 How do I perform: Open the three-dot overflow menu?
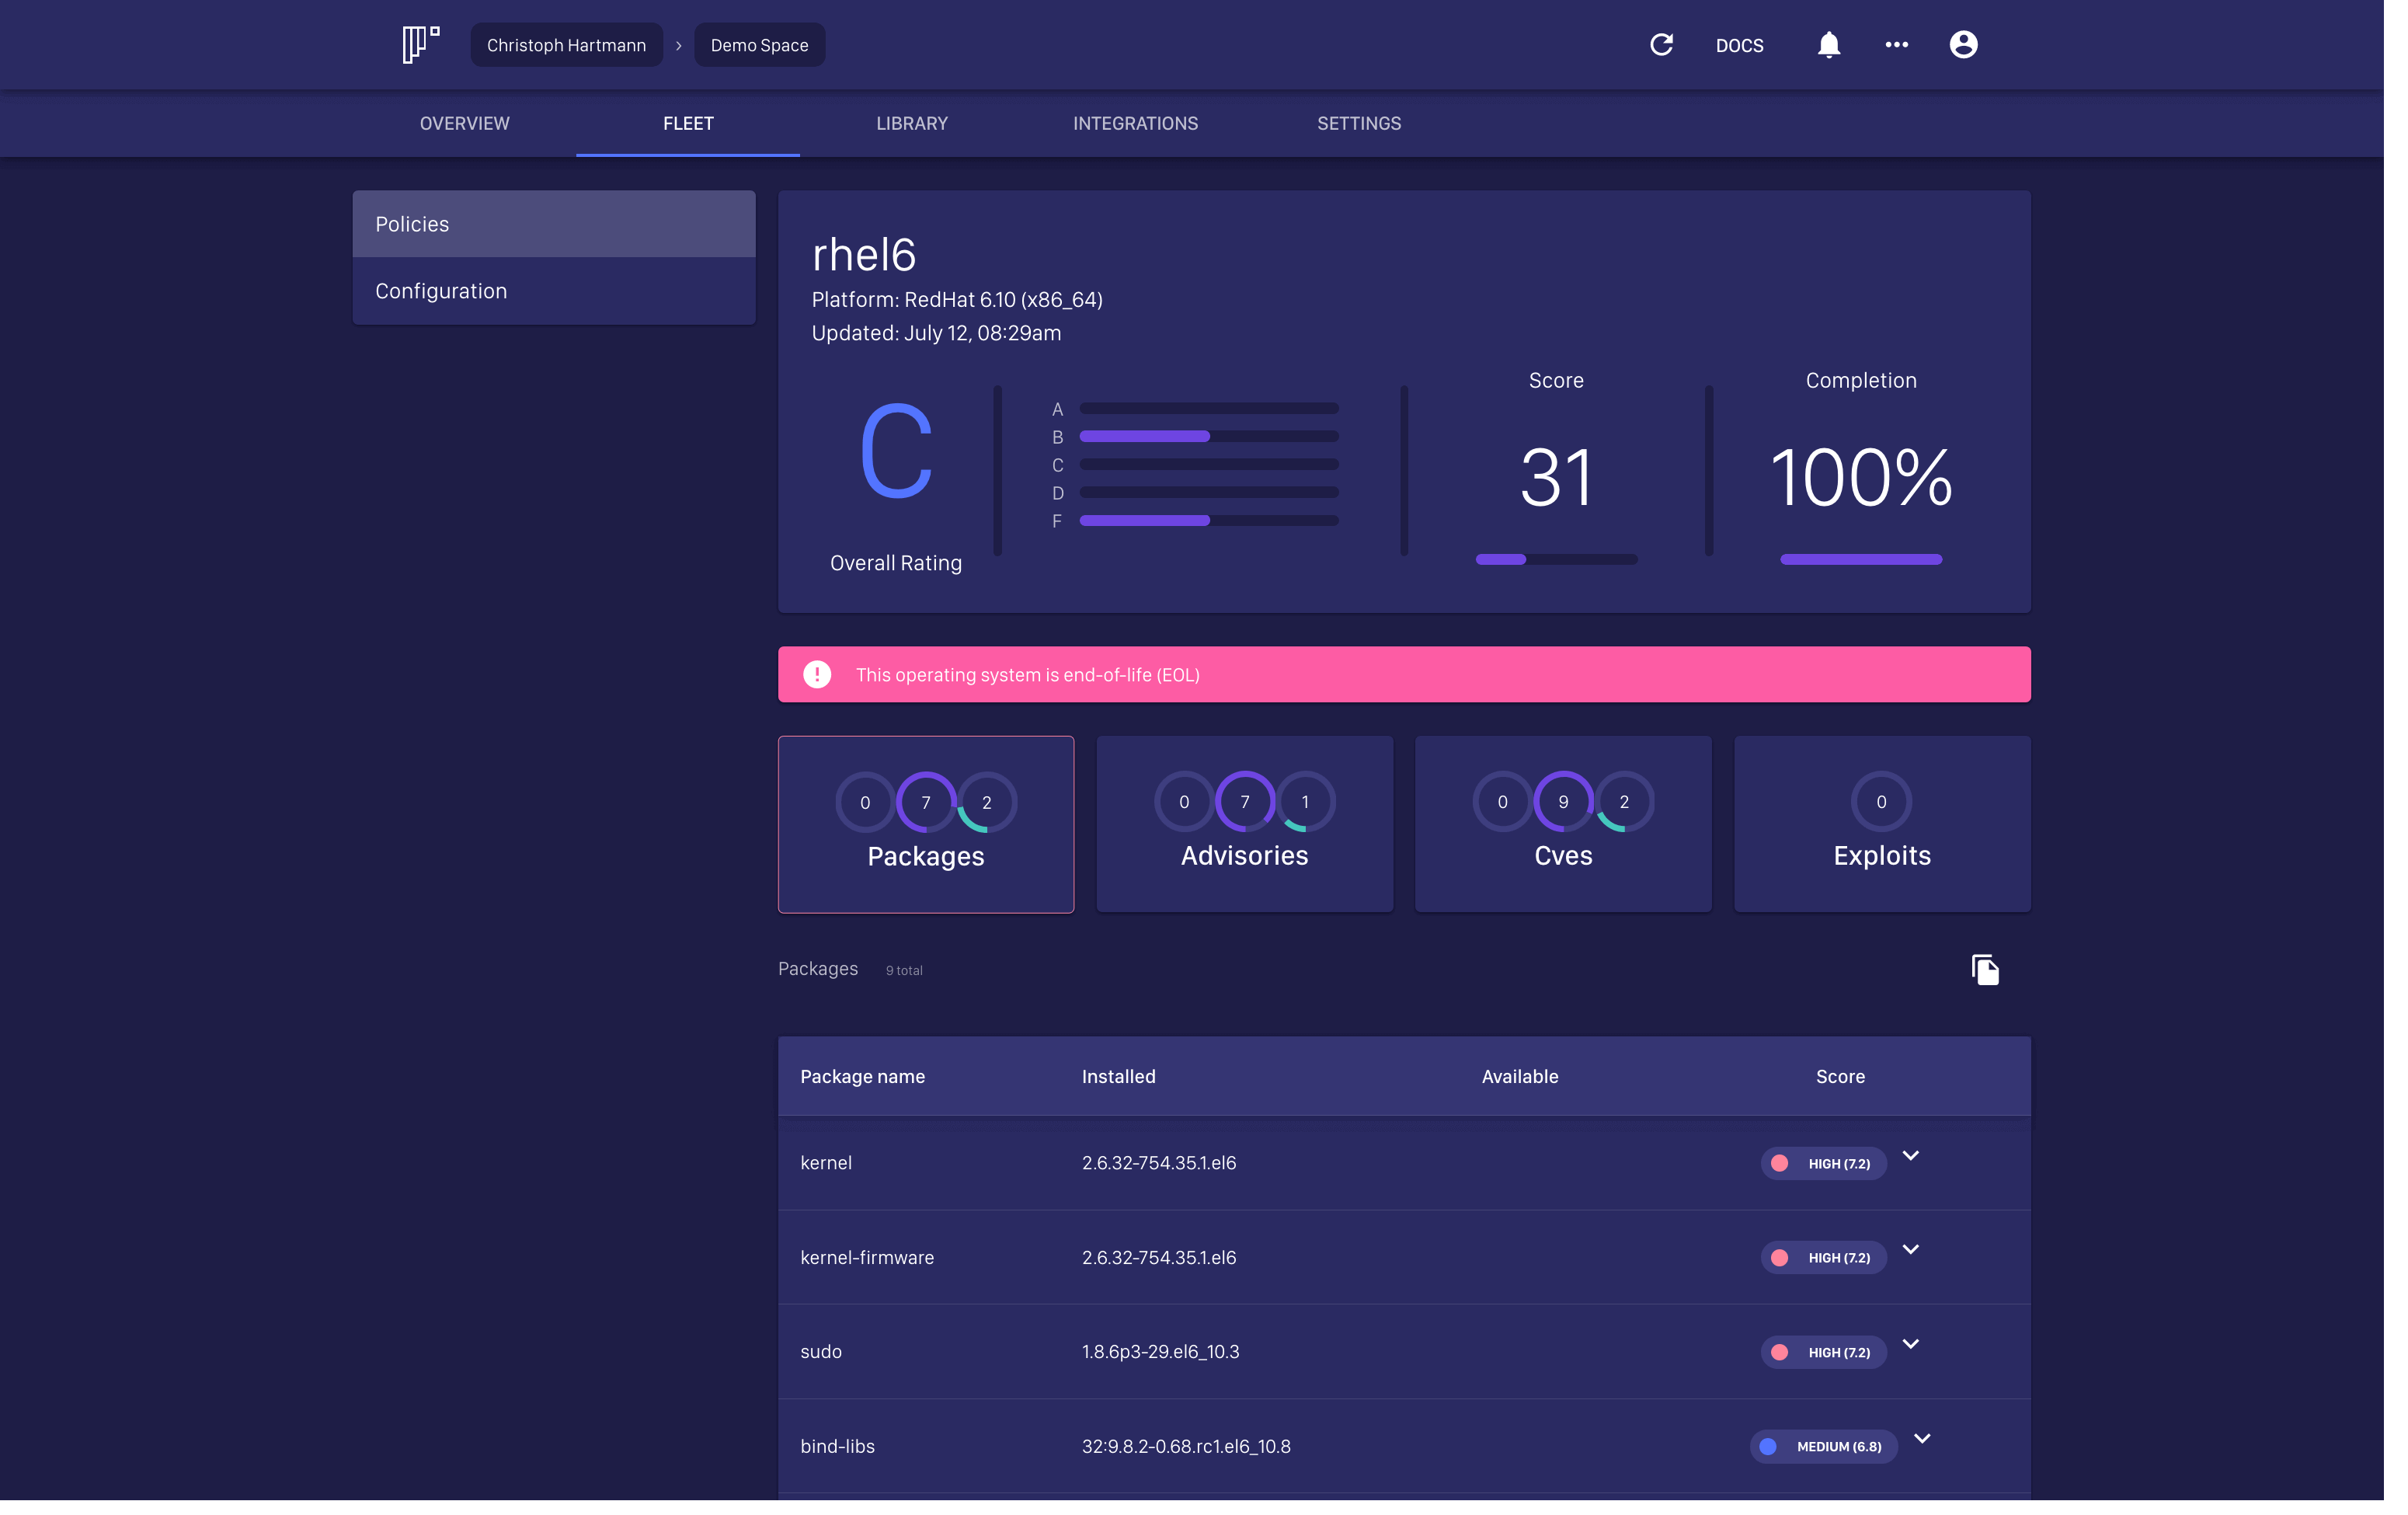coord(1896,45)
